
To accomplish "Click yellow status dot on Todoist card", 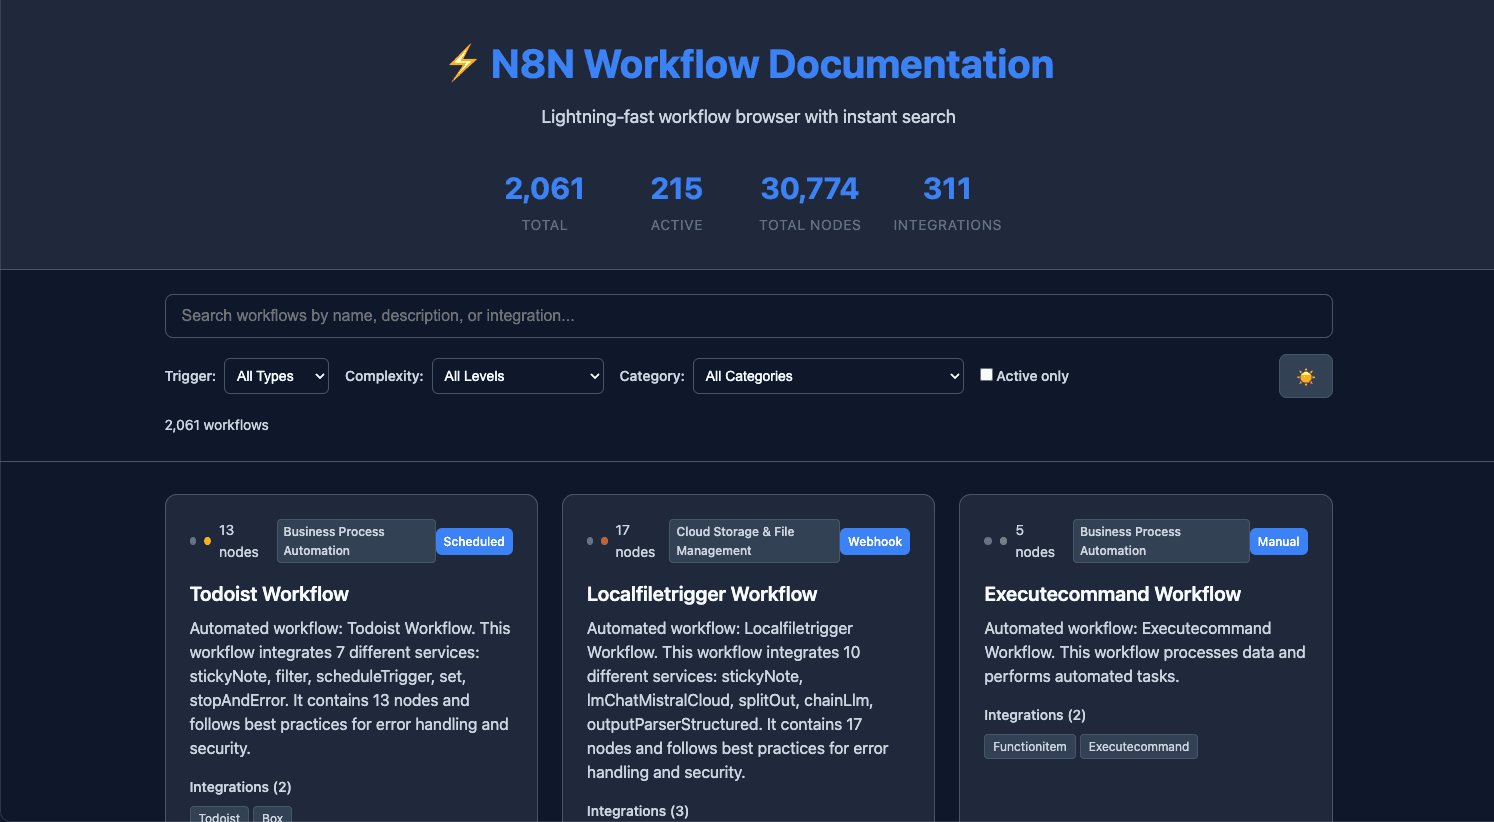I will coord(207,541).
